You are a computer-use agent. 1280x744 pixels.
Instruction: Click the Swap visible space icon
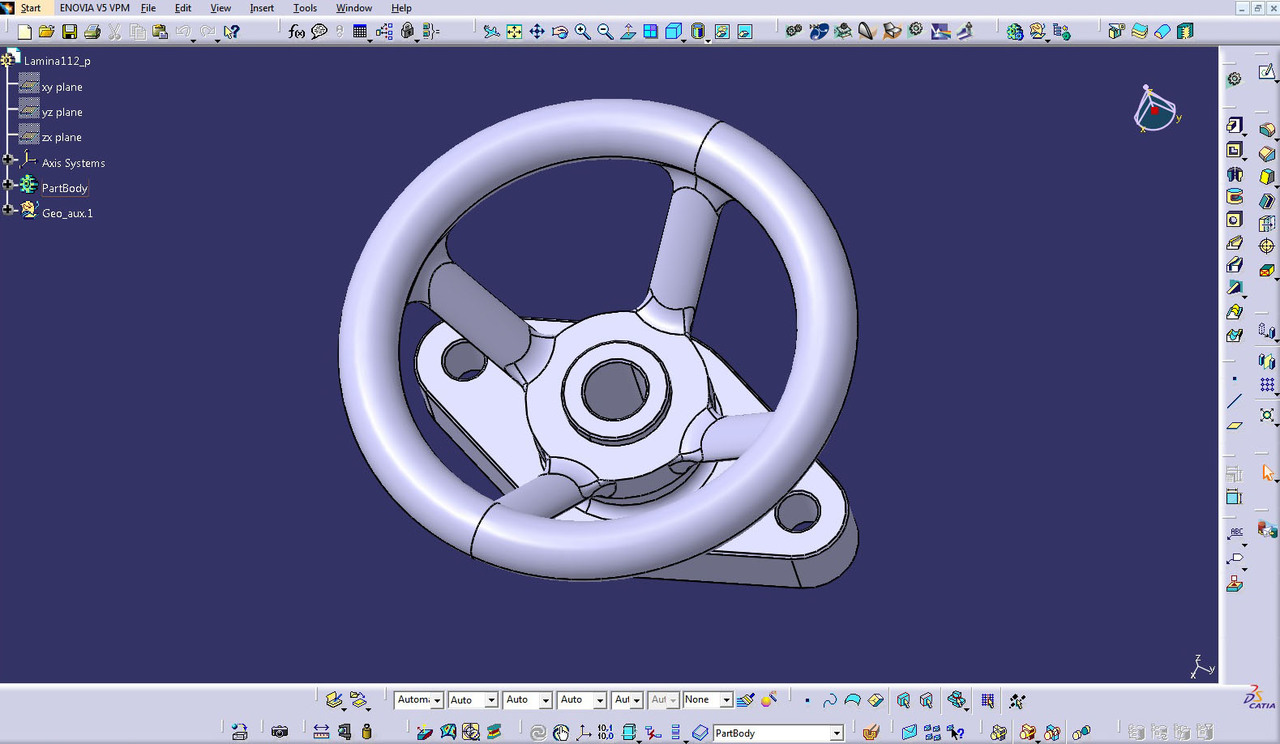pos(745,32)
